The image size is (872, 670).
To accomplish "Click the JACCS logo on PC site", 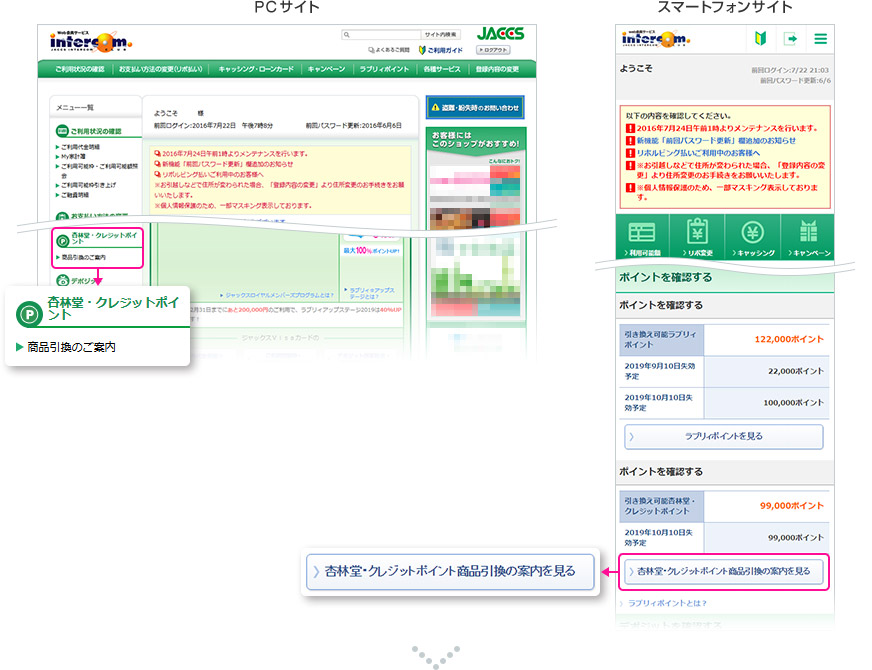I will pyautogui.click(x=500, y=34).
